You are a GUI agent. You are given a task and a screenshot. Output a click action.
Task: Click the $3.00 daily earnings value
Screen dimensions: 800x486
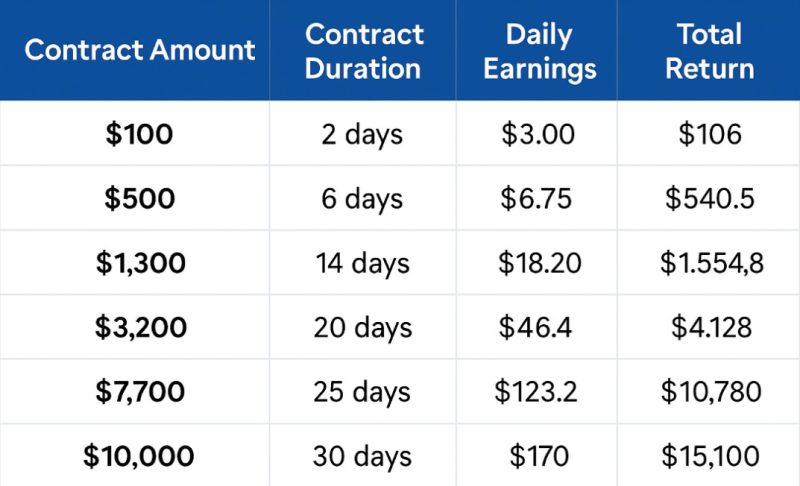(537, 134)
